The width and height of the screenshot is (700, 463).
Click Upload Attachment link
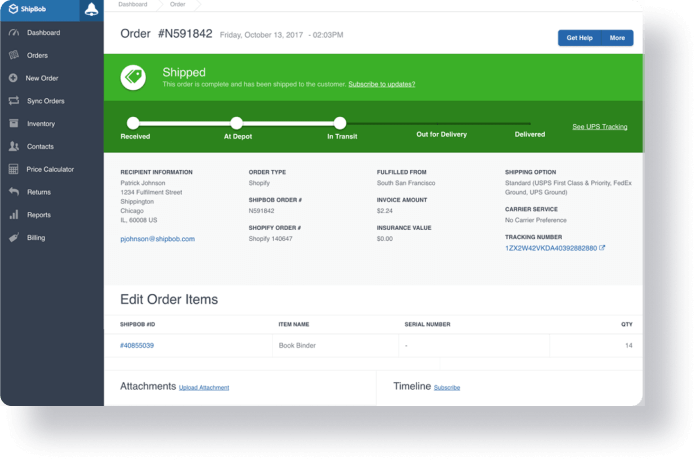[204, 388]
